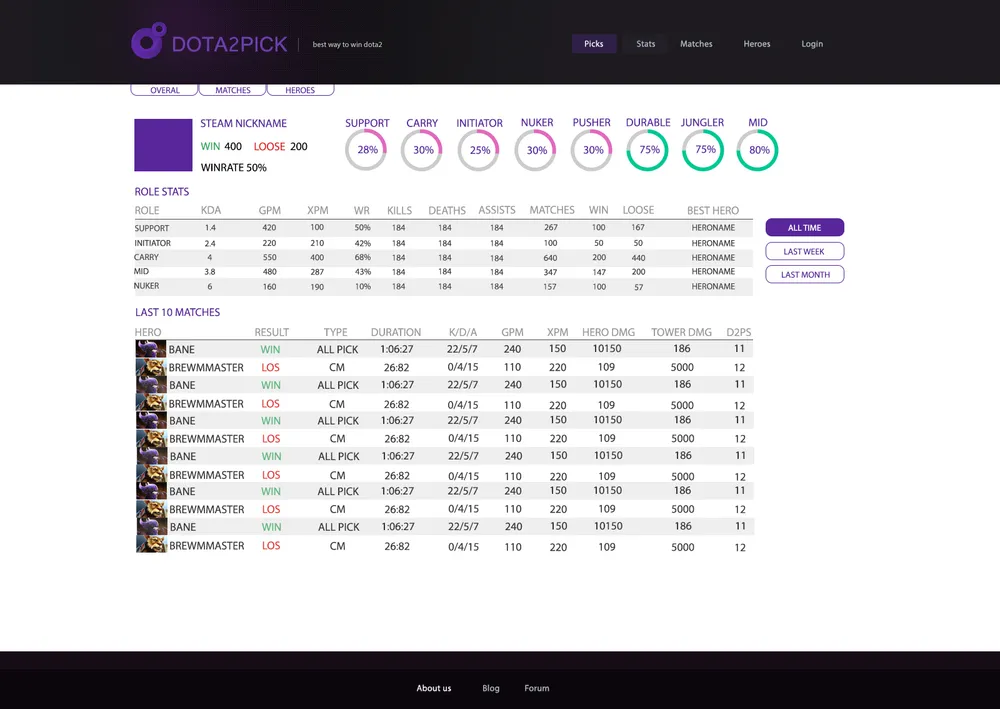The width and height of the screenshot is (1000, 709).
Task: Open Blog footer link
Action: click(490, 688)
